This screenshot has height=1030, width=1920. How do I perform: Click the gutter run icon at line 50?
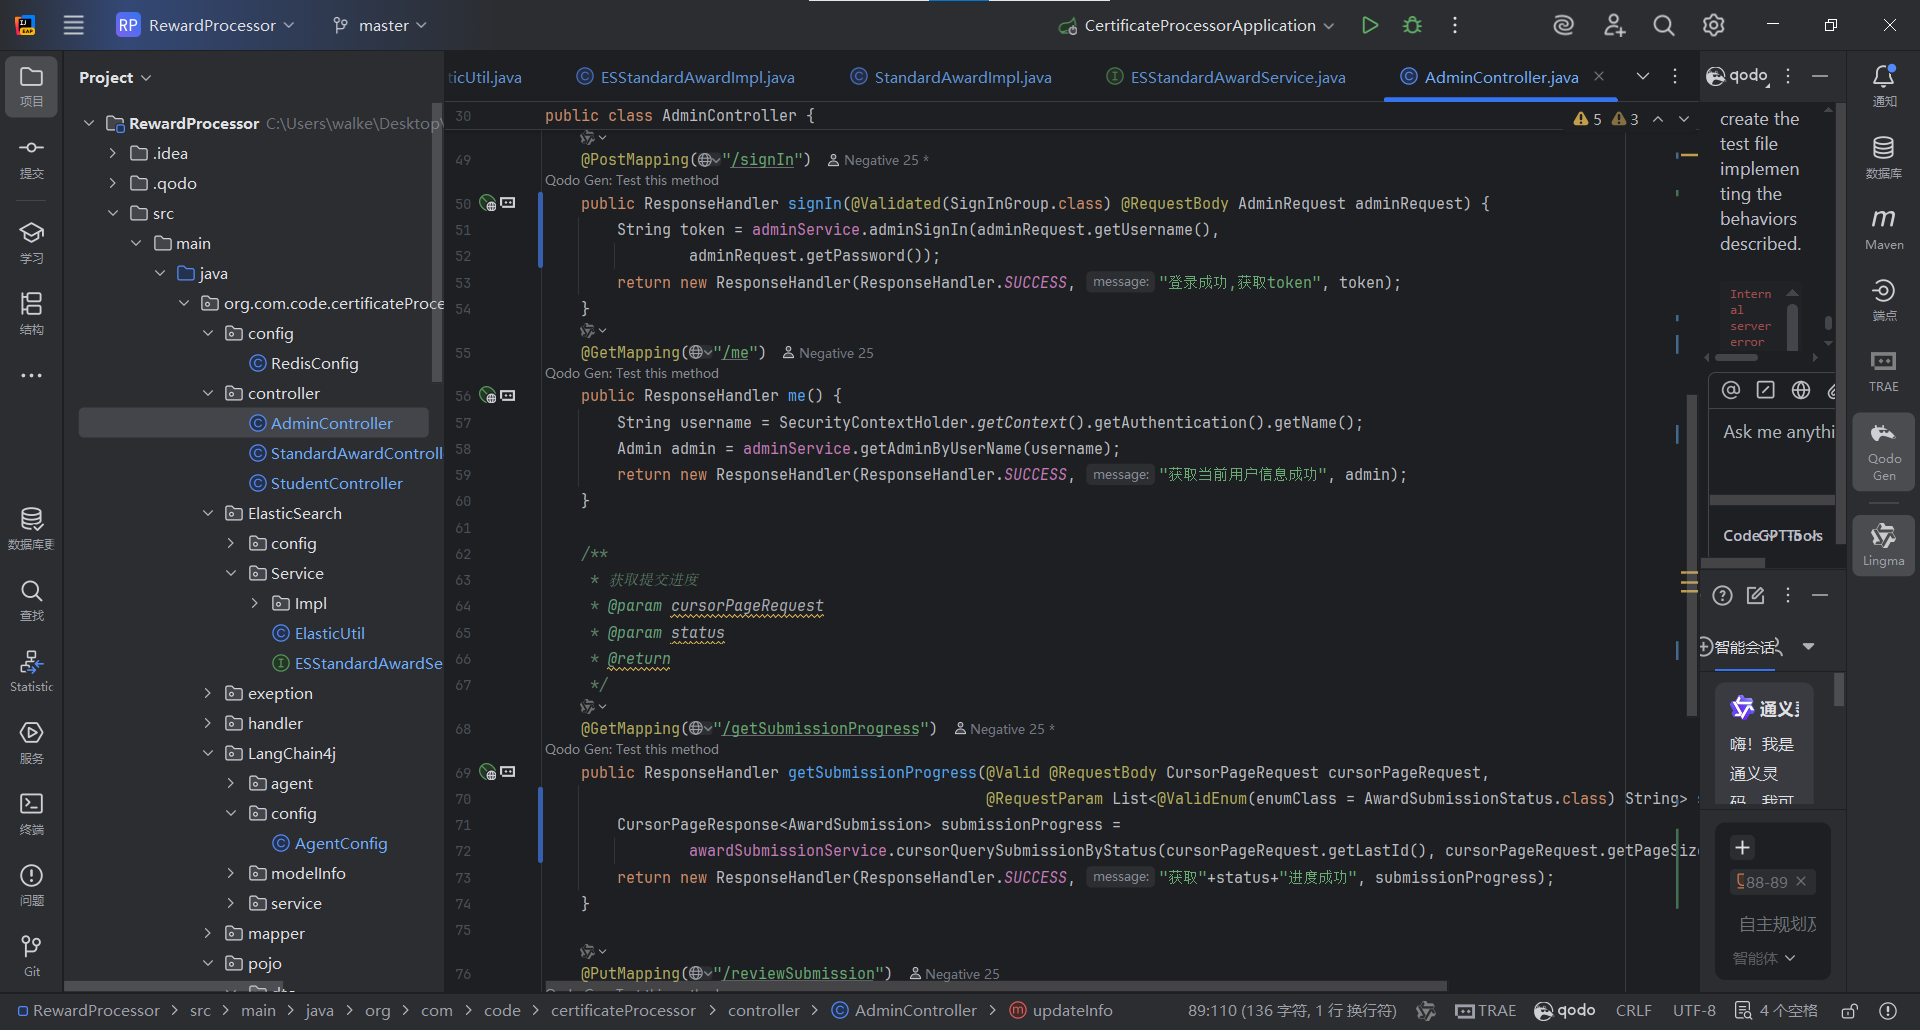coord(488,203)
